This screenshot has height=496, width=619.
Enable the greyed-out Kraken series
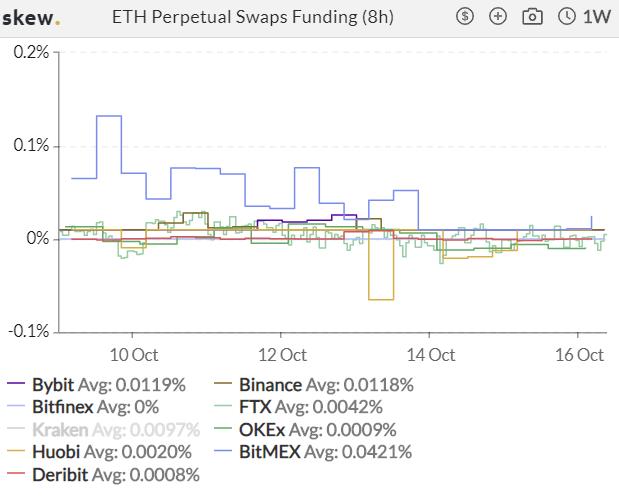103,430
